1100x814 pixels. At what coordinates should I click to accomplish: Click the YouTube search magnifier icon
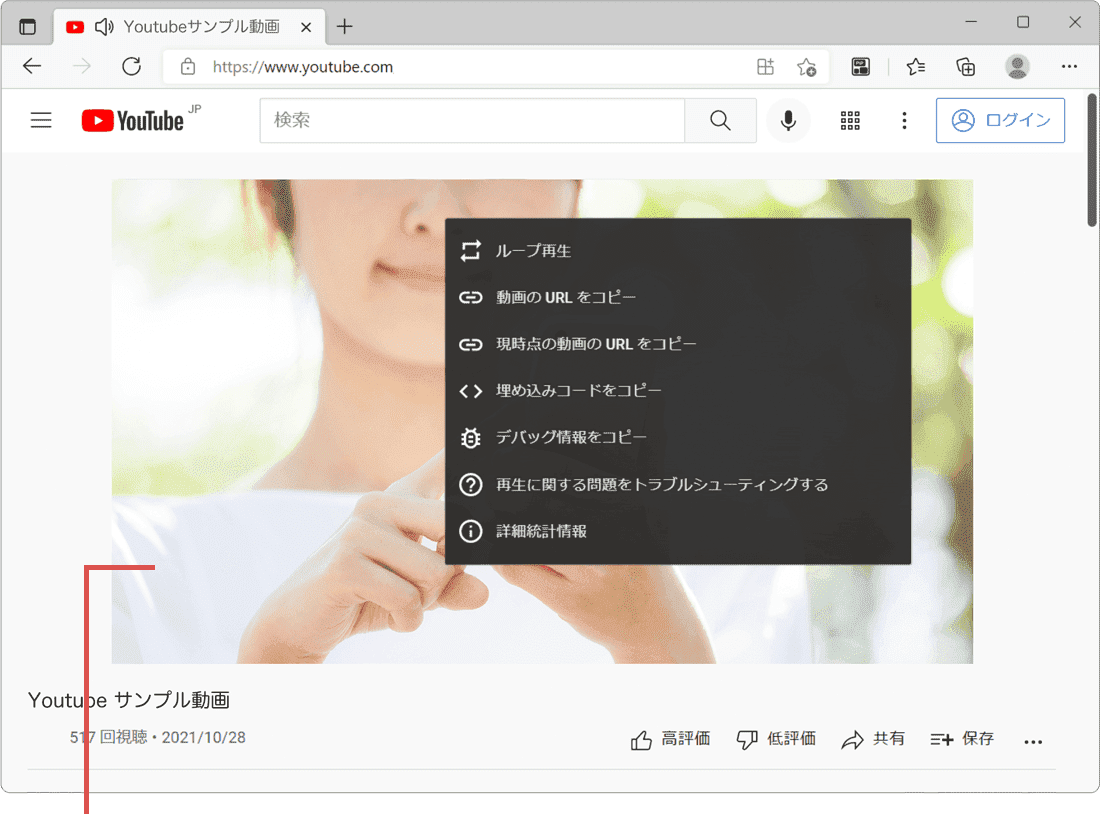[719, 120]
